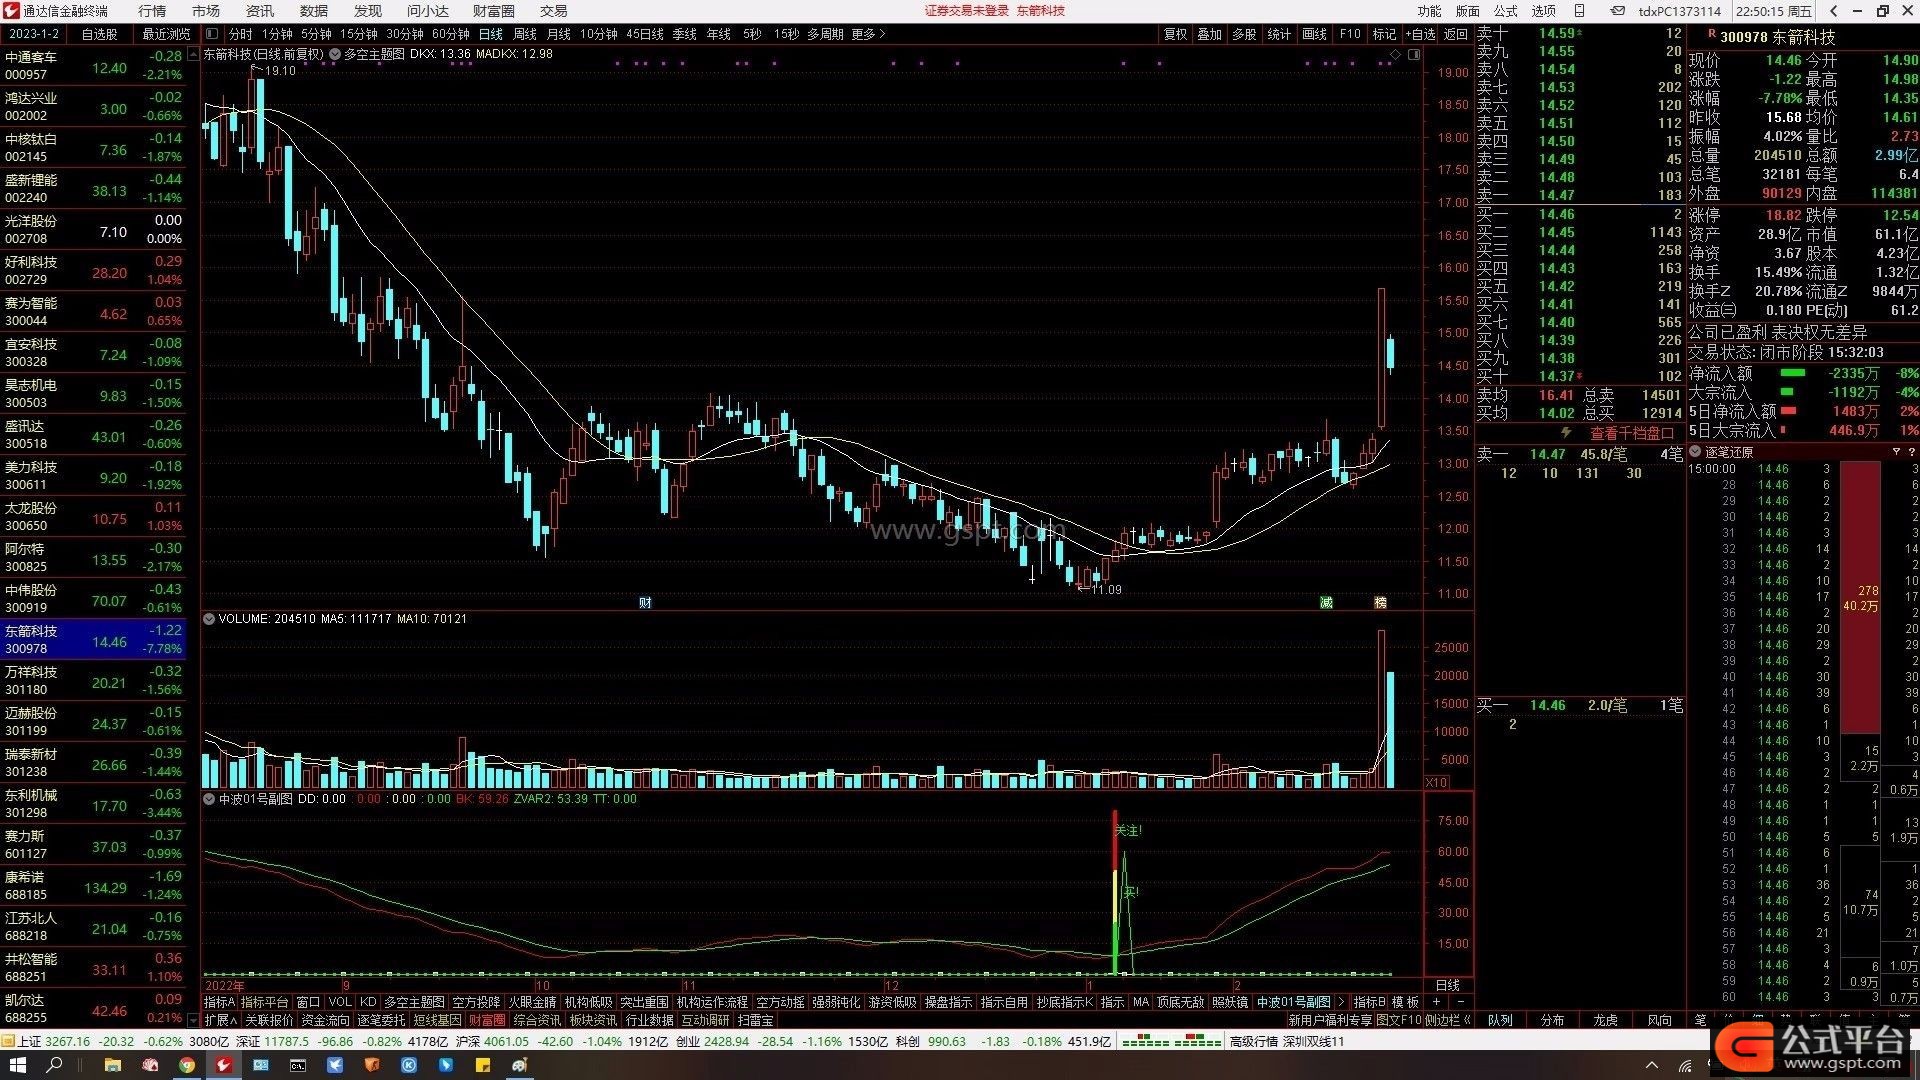Collapse the sidebar via 侧边栏 button
1920x1080 pixels.
[1447, 1020]
